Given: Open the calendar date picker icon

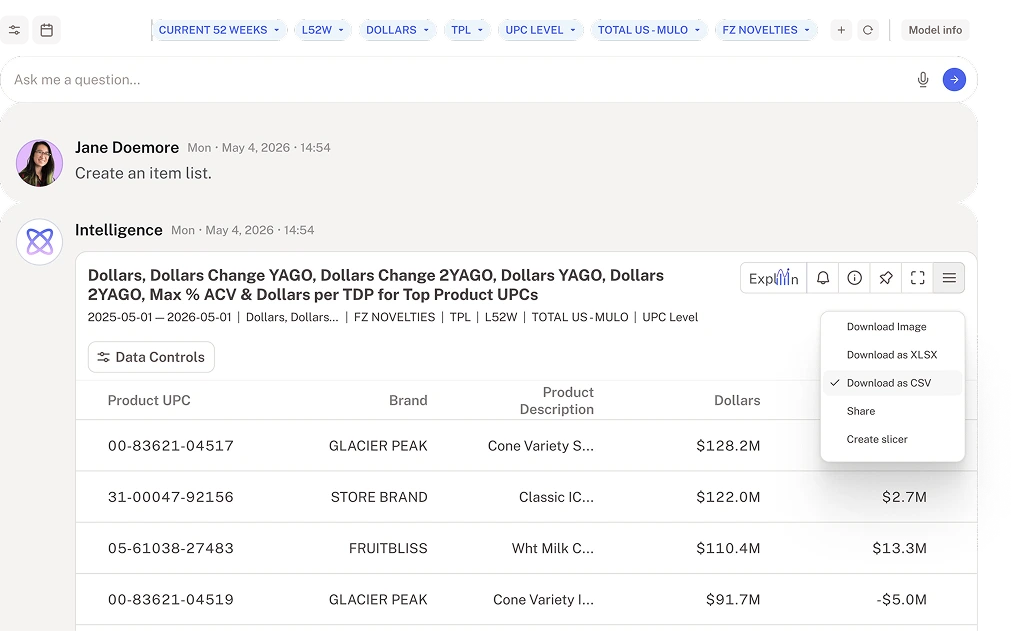Looking at the screenshot, I should 46,30.
